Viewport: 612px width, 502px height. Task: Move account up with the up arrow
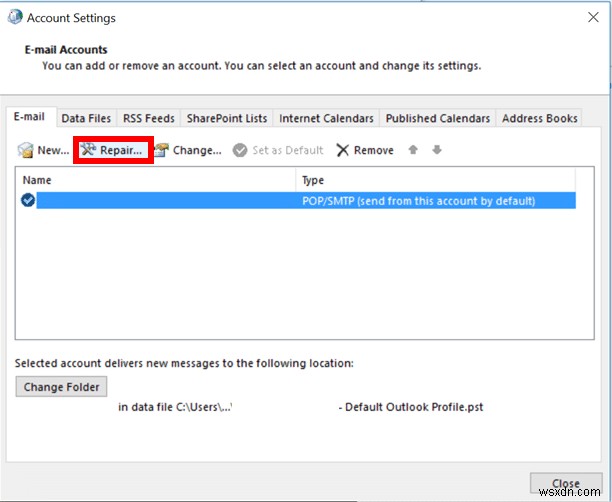click(413, 150)
